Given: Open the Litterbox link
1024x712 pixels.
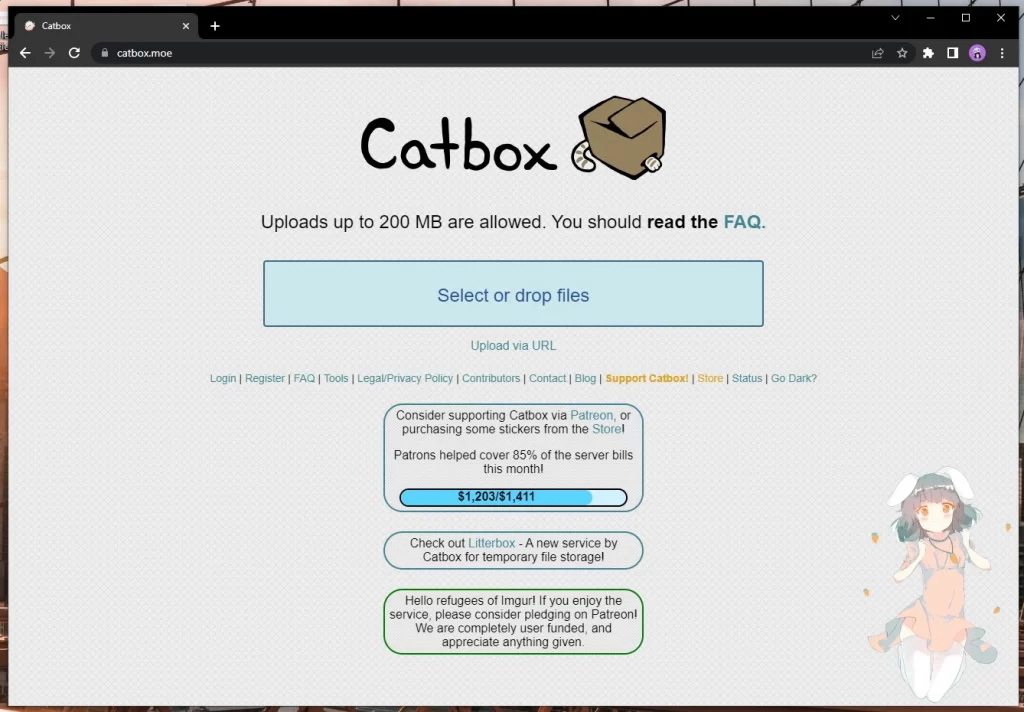Looking at the screenshot, I should (492, 543).
